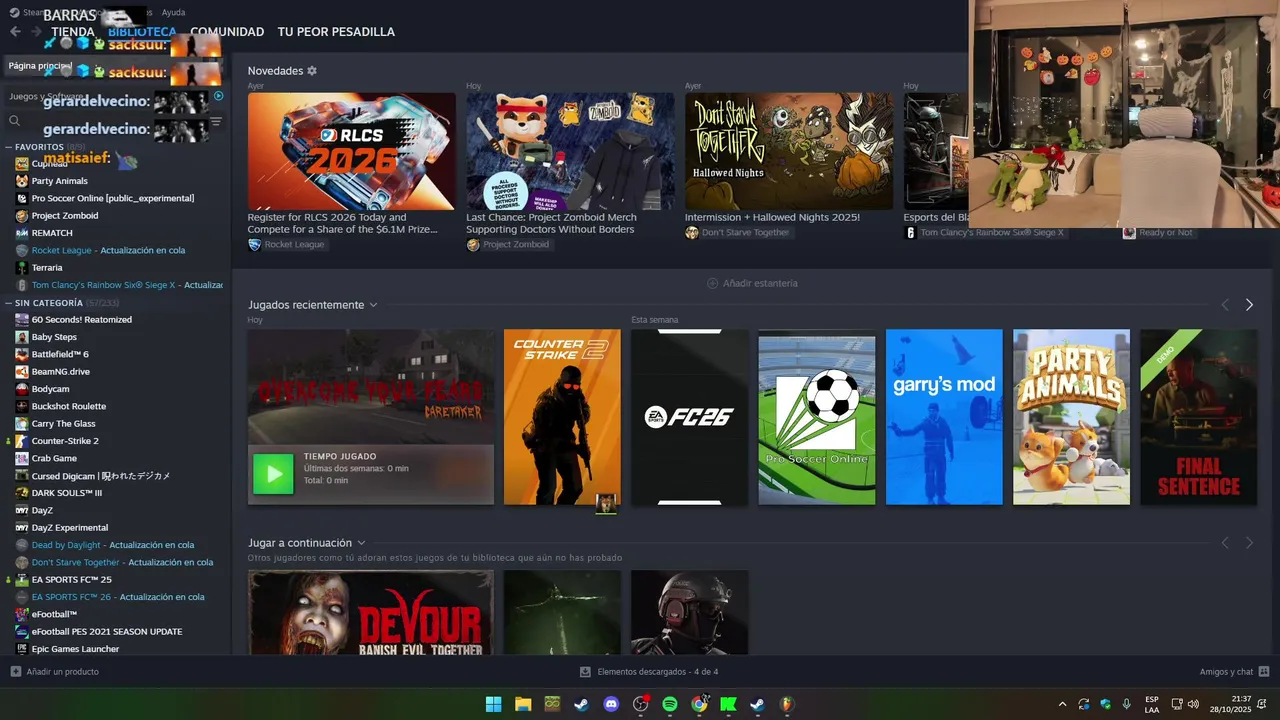Show previous Jugados recientemente games arrow
The height and width of the screenshot is (720, 1280).
point(1225,305)
